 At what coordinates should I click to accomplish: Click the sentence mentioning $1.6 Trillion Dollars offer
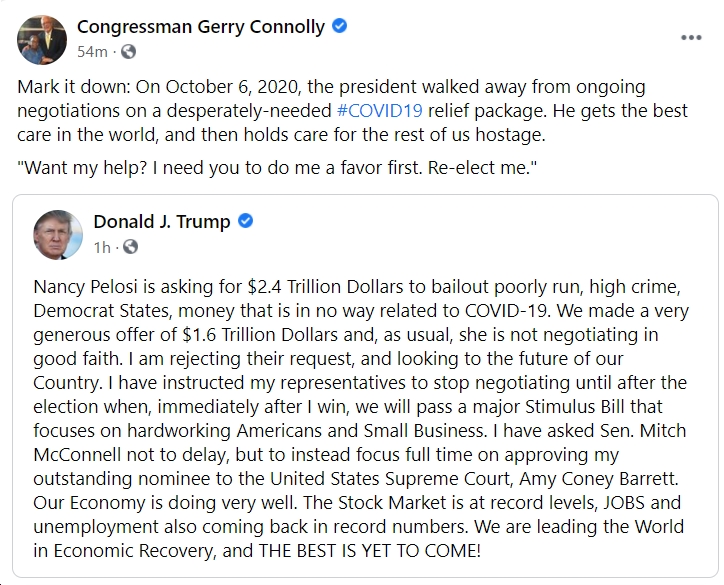[x=361, y=335]
